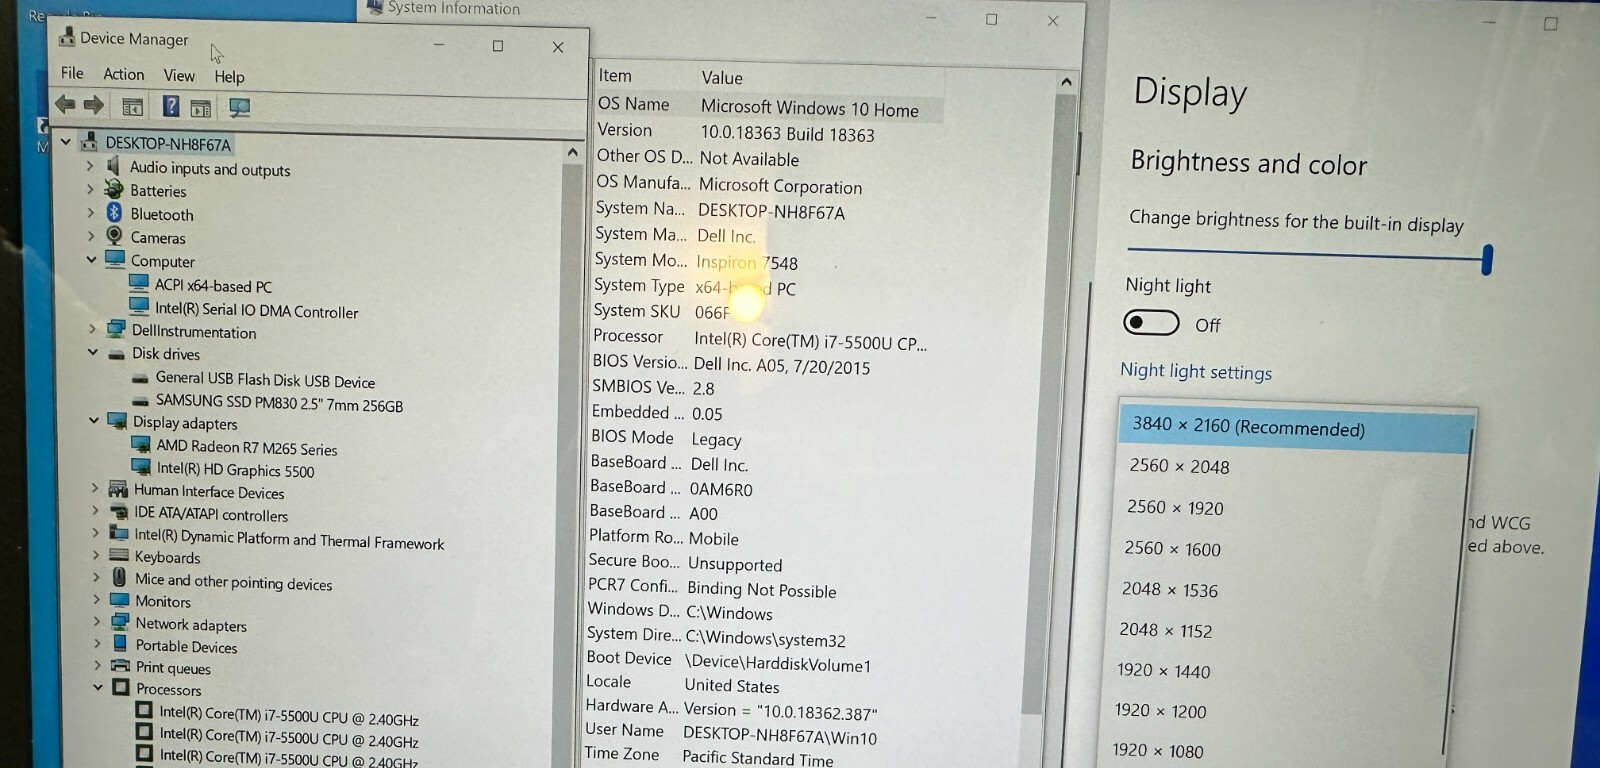Open Night light settings link
The width and height of the screenshot is (1600, 768).
pyautogui.click(x=1196, y=371)
